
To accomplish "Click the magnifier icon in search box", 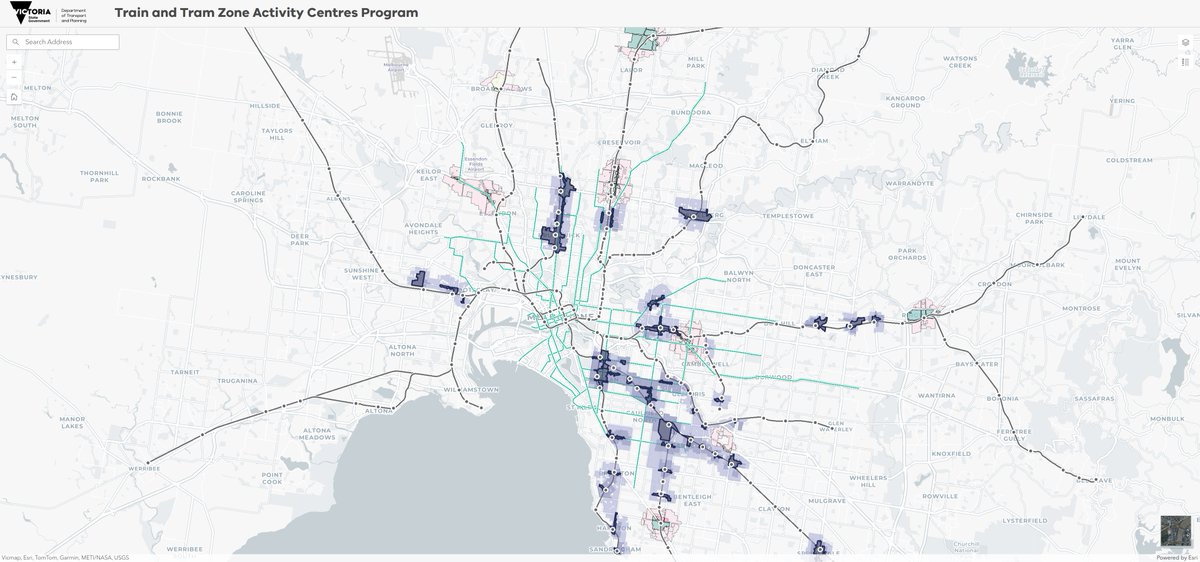I will (x=16, y=42).
